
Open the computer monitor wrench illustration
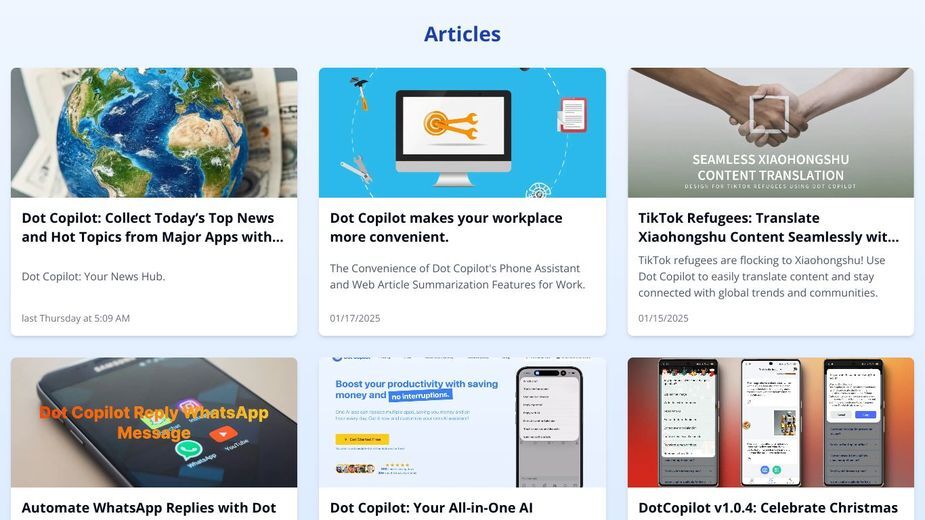click(x=462, y=133)
